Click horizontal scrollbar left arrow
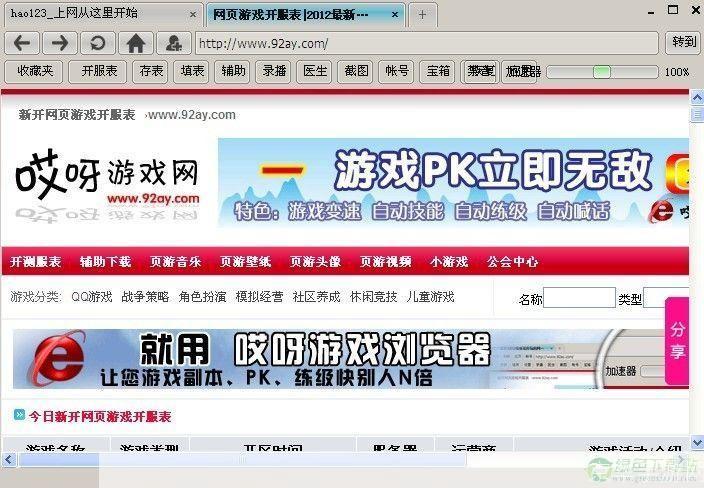 point(9,459)
